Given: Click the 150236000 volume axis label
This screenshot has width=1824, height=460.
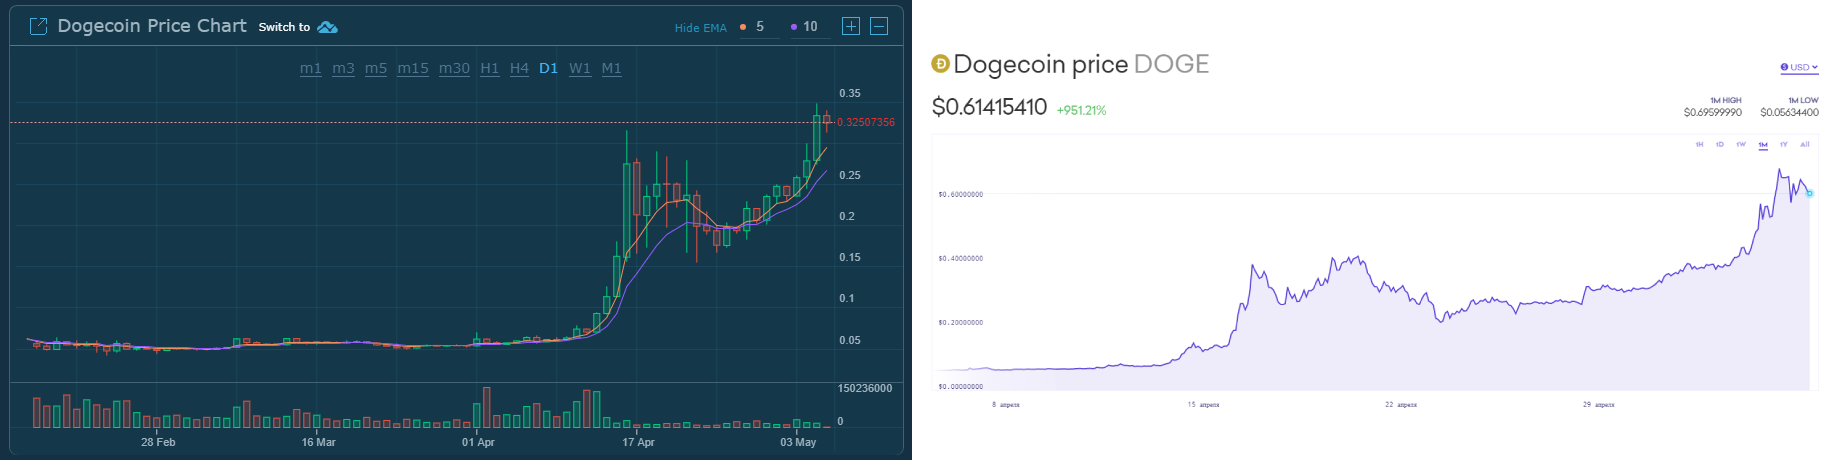Looking at the screenshot, I should (865, 388).
